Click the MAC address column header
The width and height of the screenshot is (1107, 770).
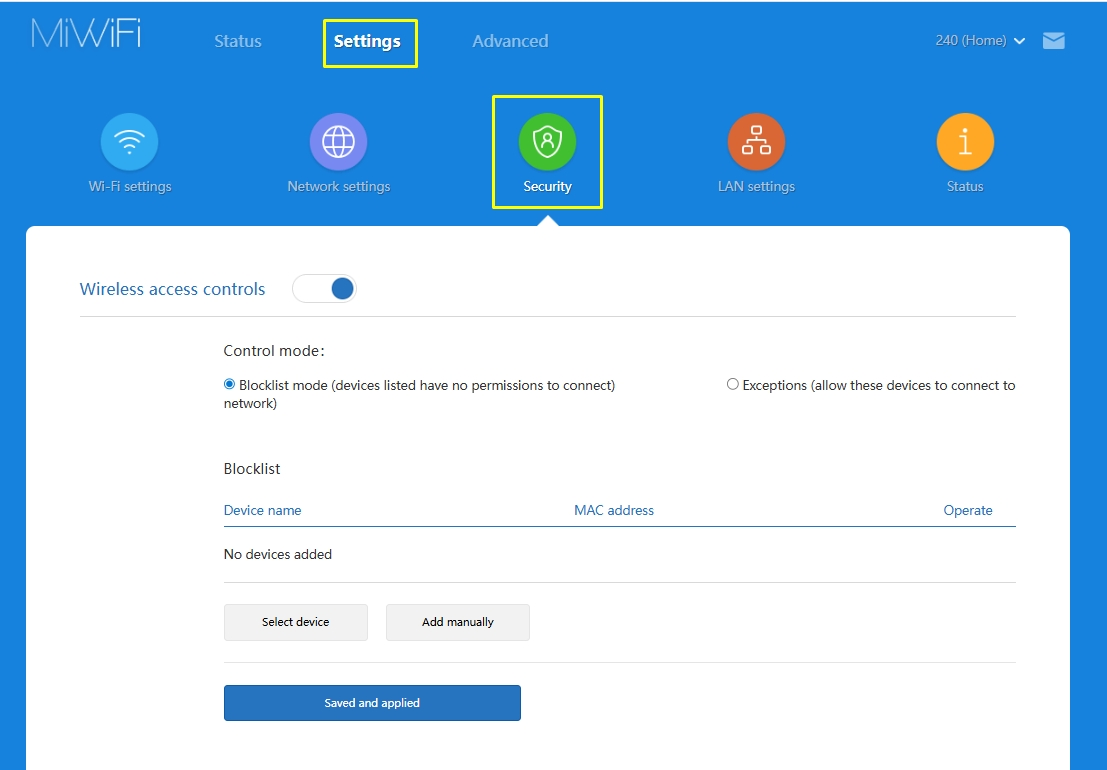click(614, 510)
